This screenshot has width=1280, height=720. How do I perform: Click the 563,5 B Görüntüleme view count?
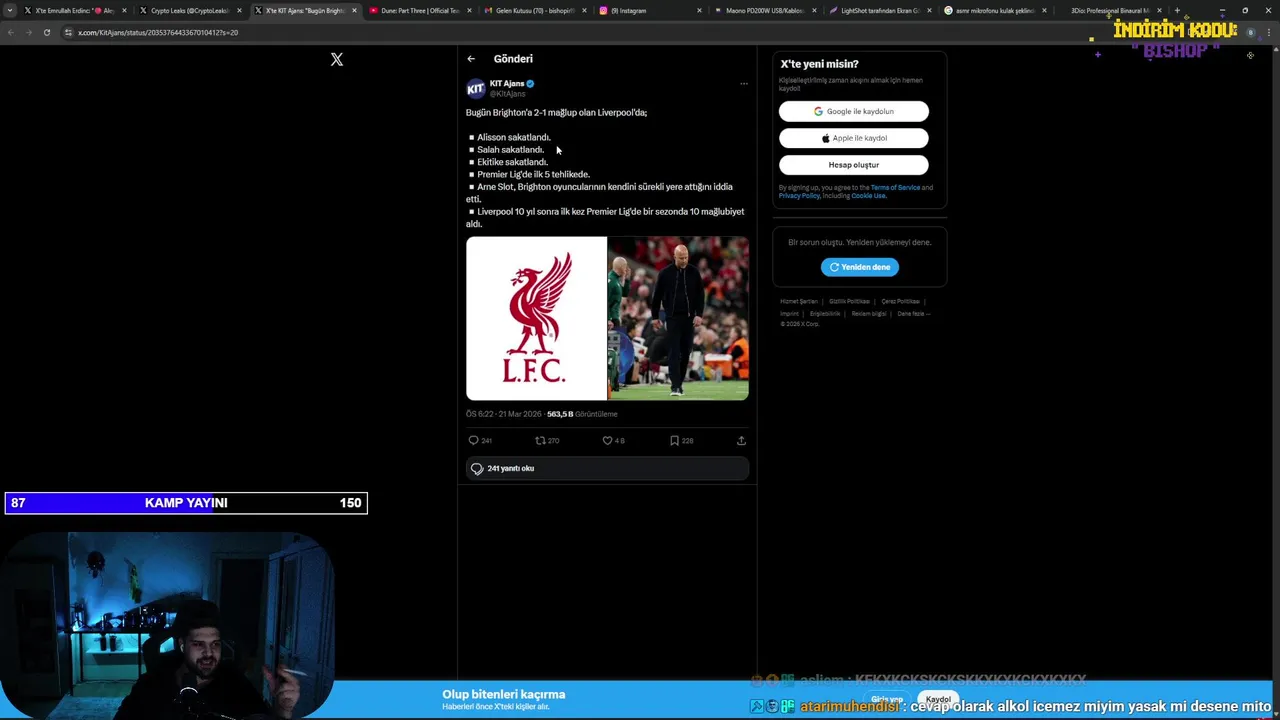click(582, 414)
